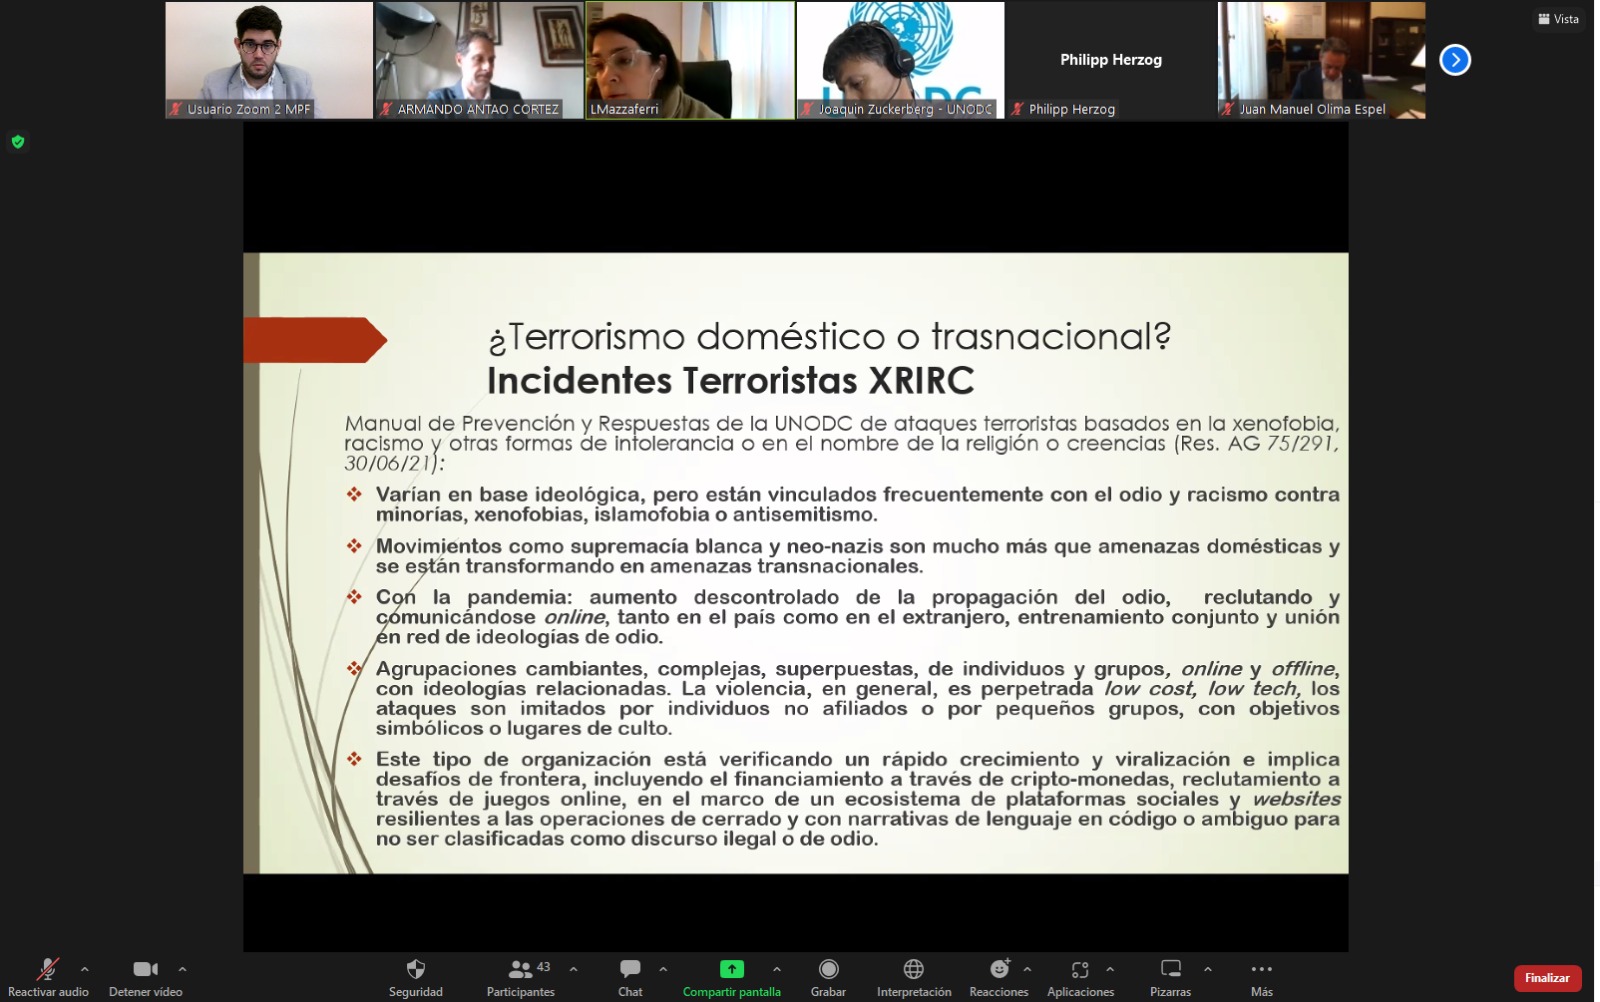Expand share options arrow beside Compartir pantalla

click(777, 969)
